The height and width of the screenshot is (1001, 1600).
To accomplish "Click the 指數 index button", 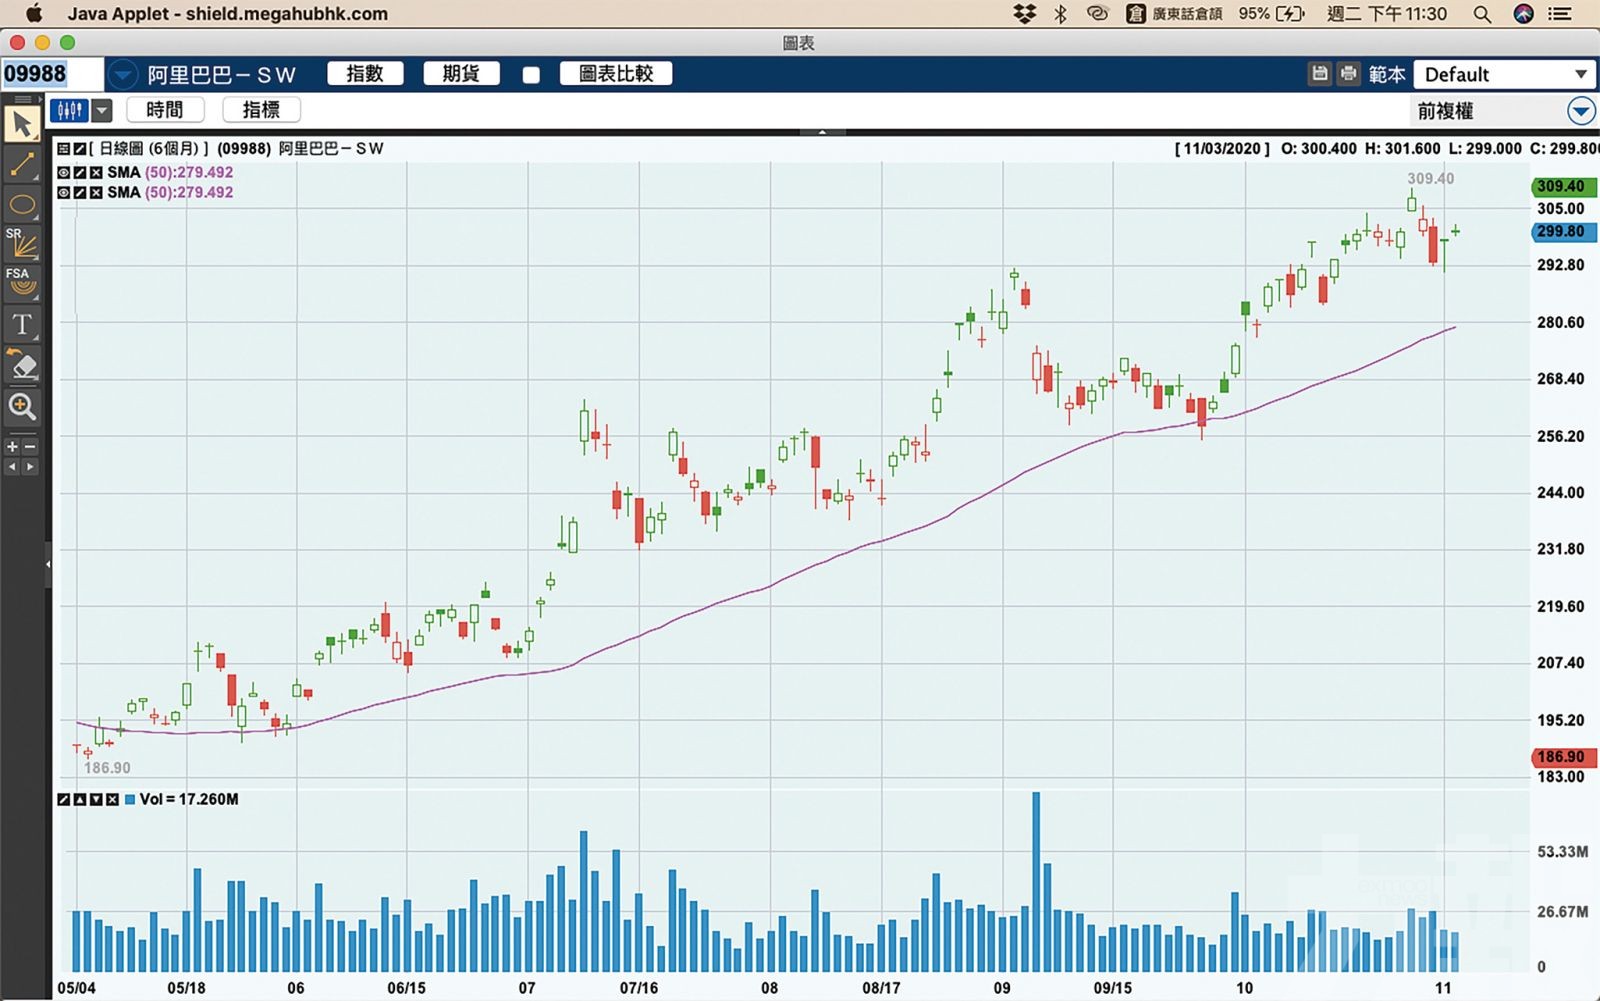I will (365, 74).
